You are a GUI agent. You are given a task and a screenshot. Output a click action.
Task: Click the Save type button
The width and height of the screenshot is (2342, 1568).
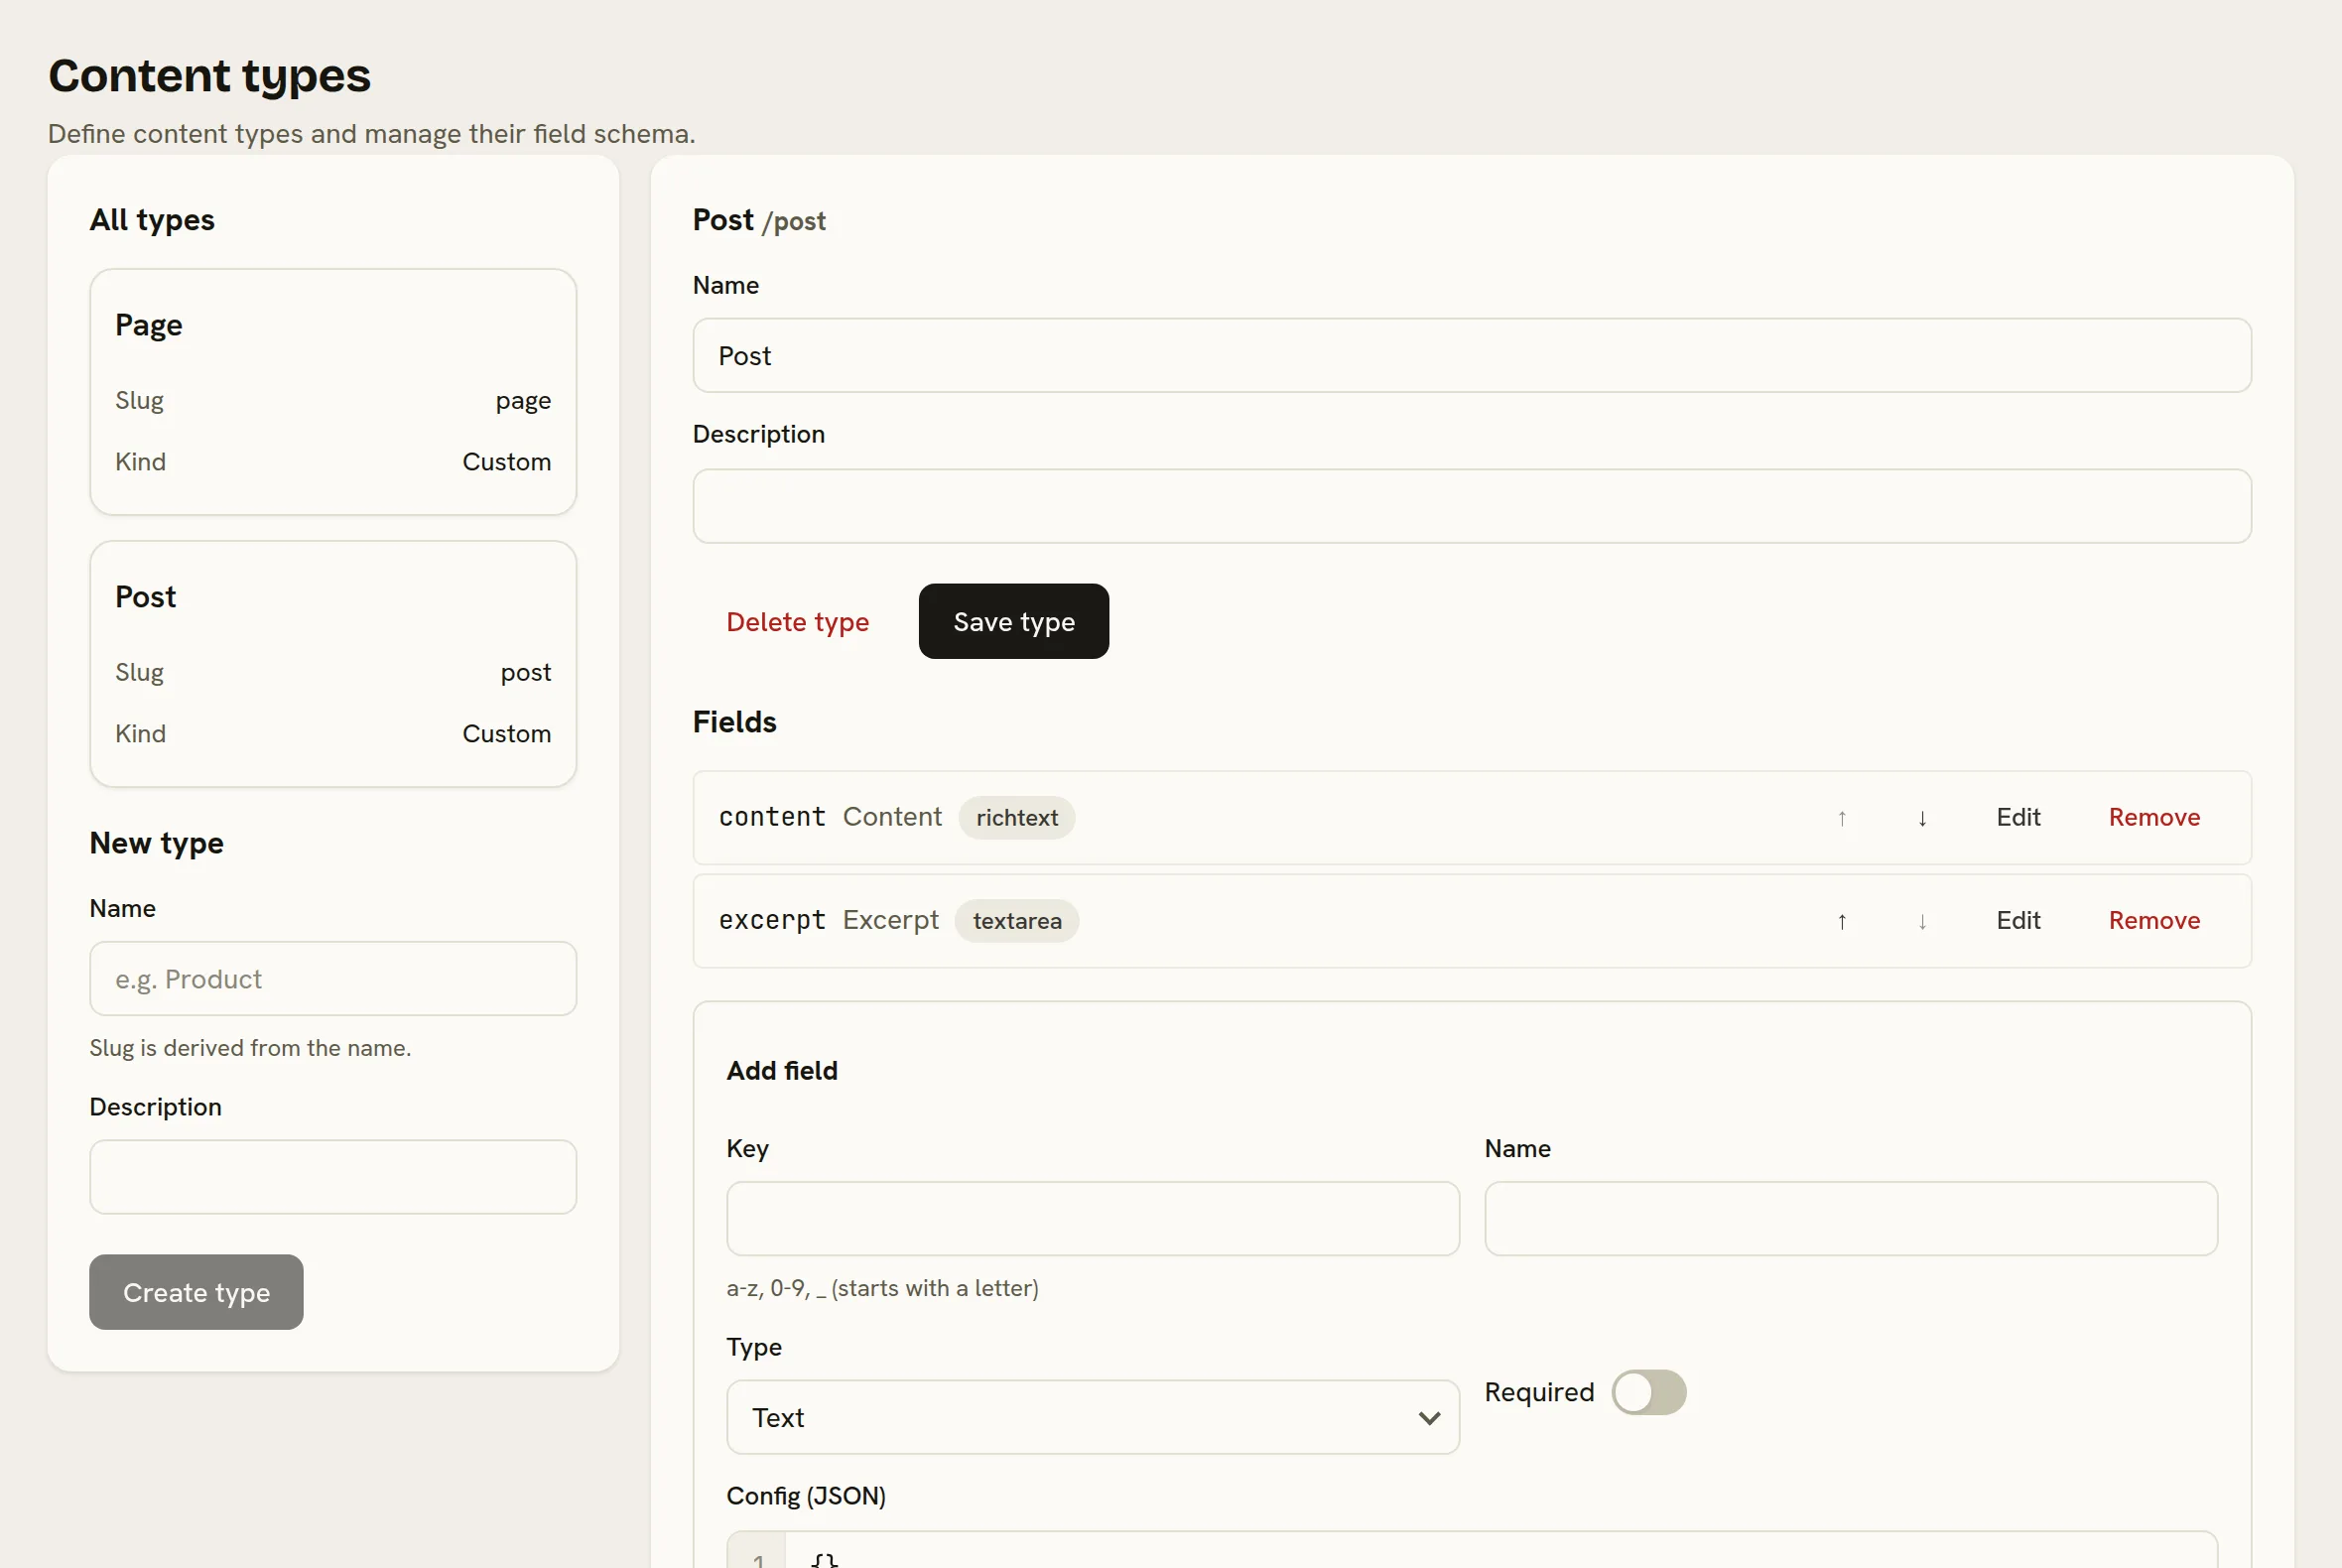point(1013,621)
